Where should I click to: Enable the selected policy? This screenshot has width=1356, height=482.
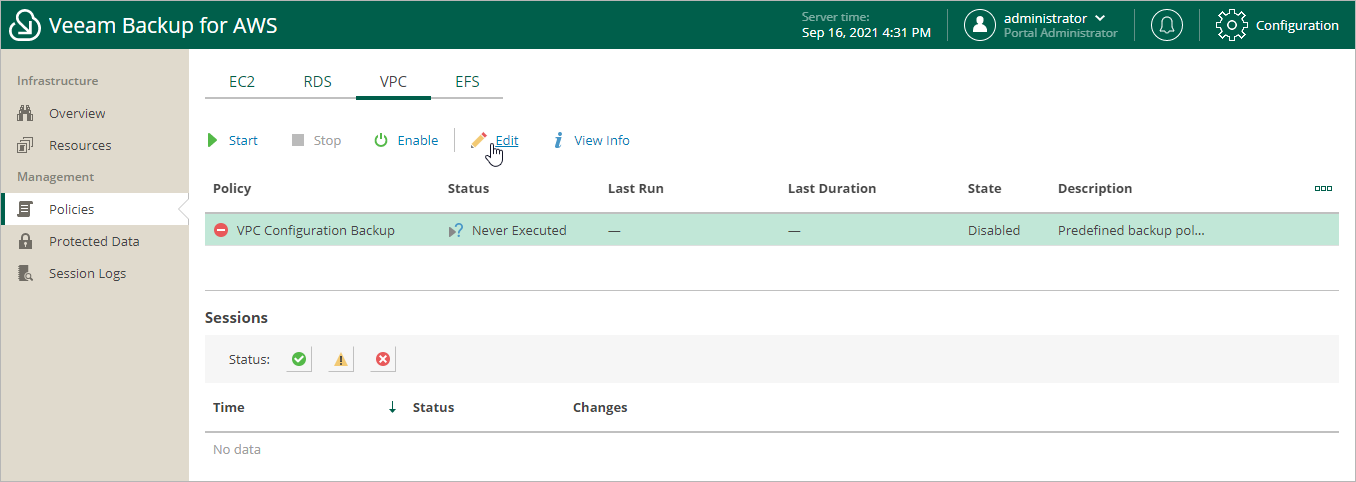(406, 141)
